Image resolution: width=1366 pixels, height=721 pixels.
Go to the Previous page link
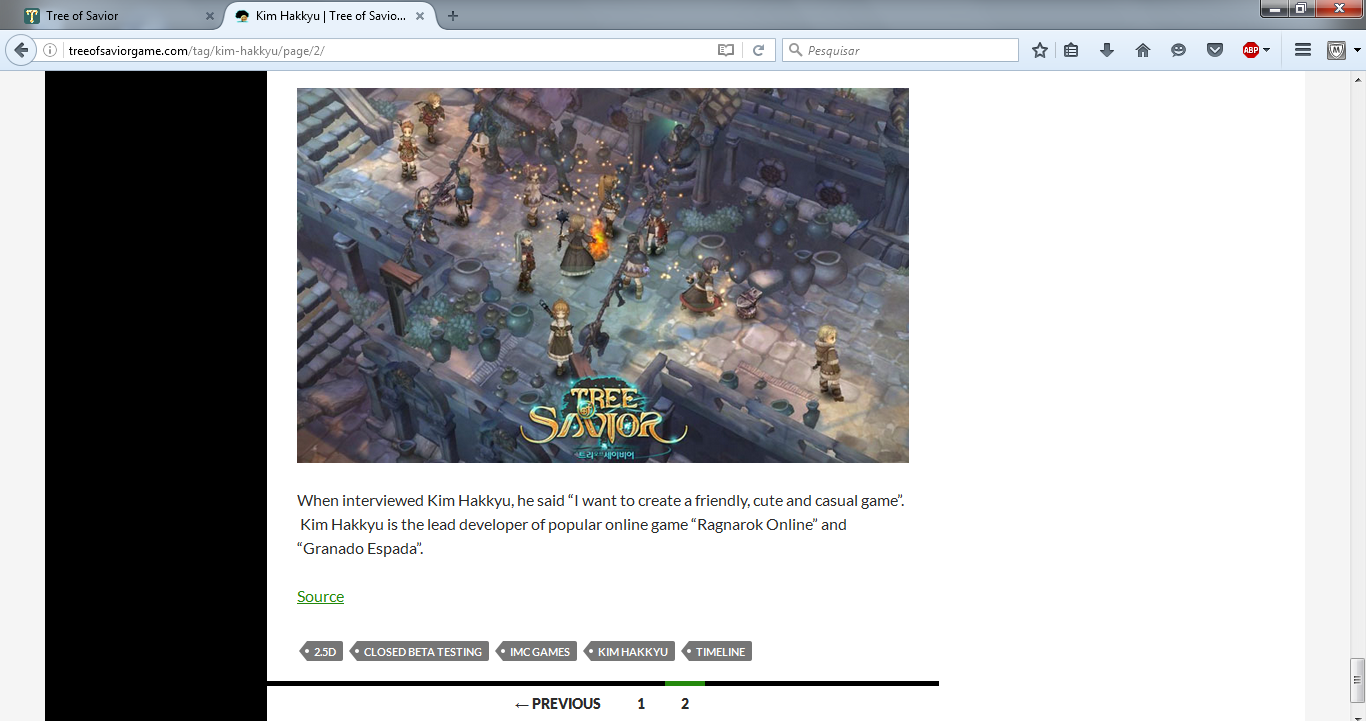(558, 704)
